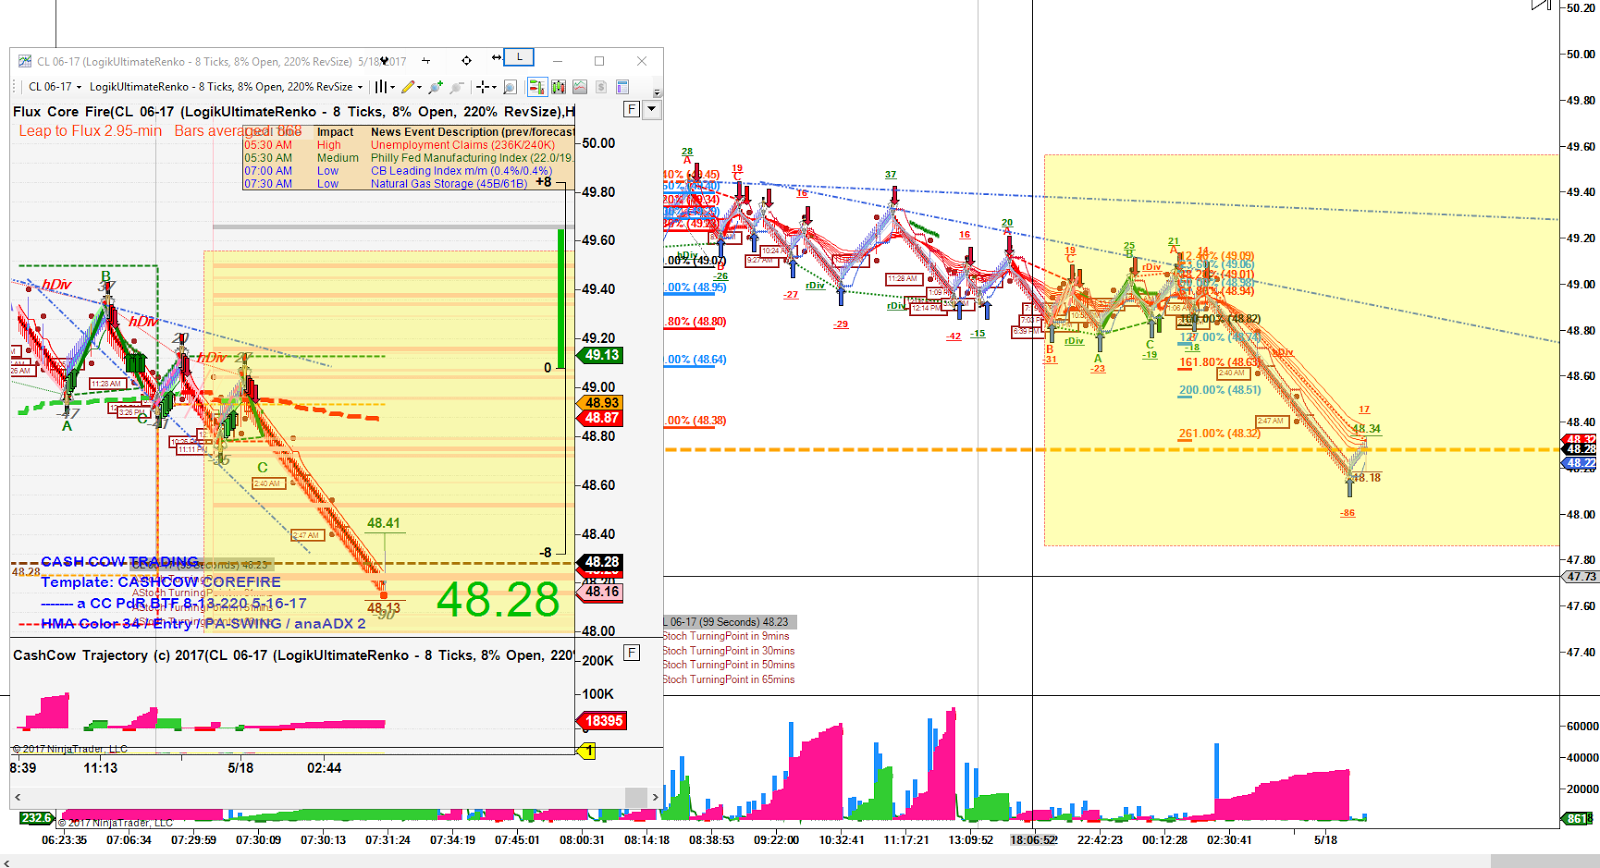The height and width of the screenshot is (868, 1600).
Task: Expand the toolbar overflow options arrow
Action: coord(657,93)
